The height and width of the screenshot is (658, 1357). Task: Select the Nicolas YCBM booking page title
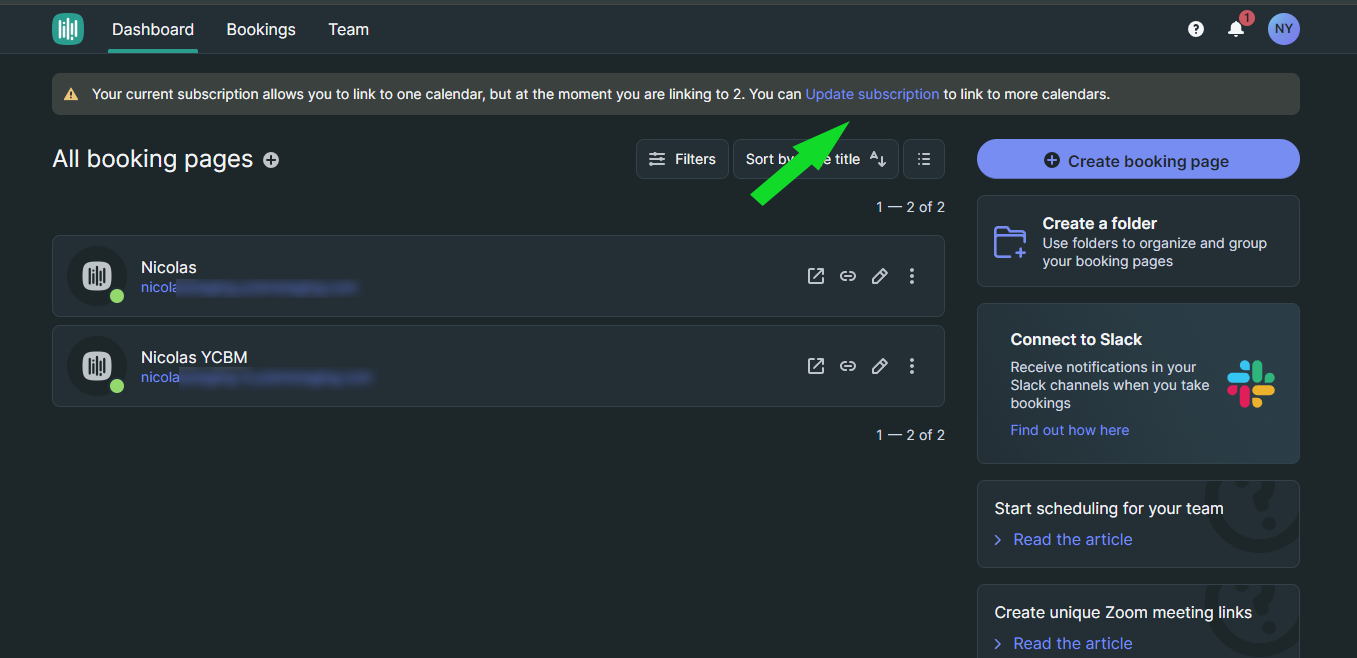194,357
